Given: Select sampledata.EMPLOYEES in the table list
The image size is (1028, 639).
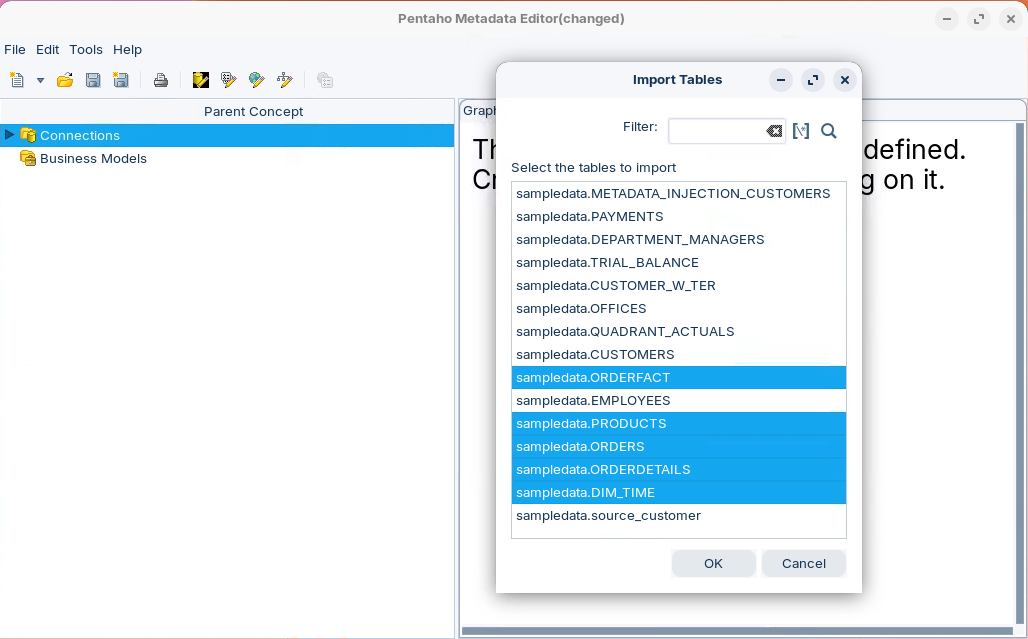Looking at the screenshot, I should [x=593, y=401].
